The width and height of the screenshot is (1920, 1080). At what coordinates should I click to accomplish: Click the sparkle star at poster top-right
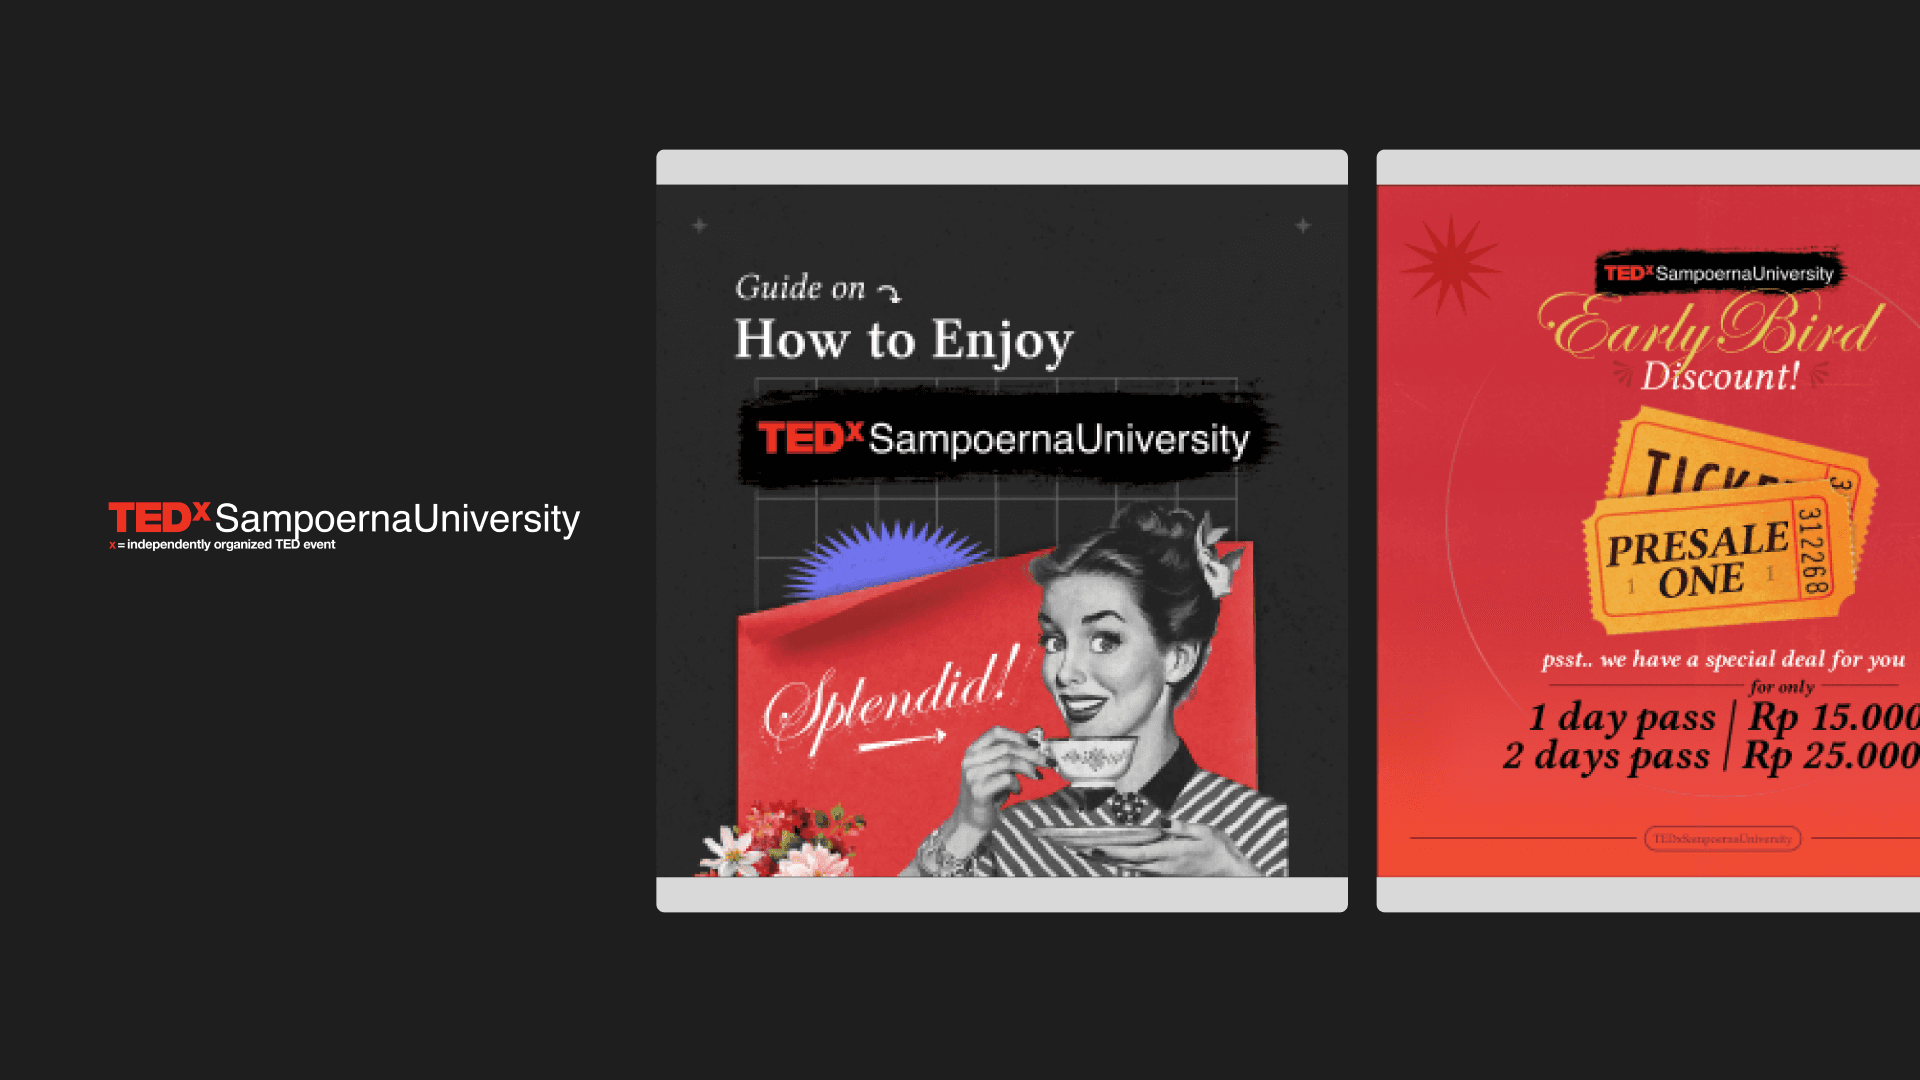[x=1303, y=226]
